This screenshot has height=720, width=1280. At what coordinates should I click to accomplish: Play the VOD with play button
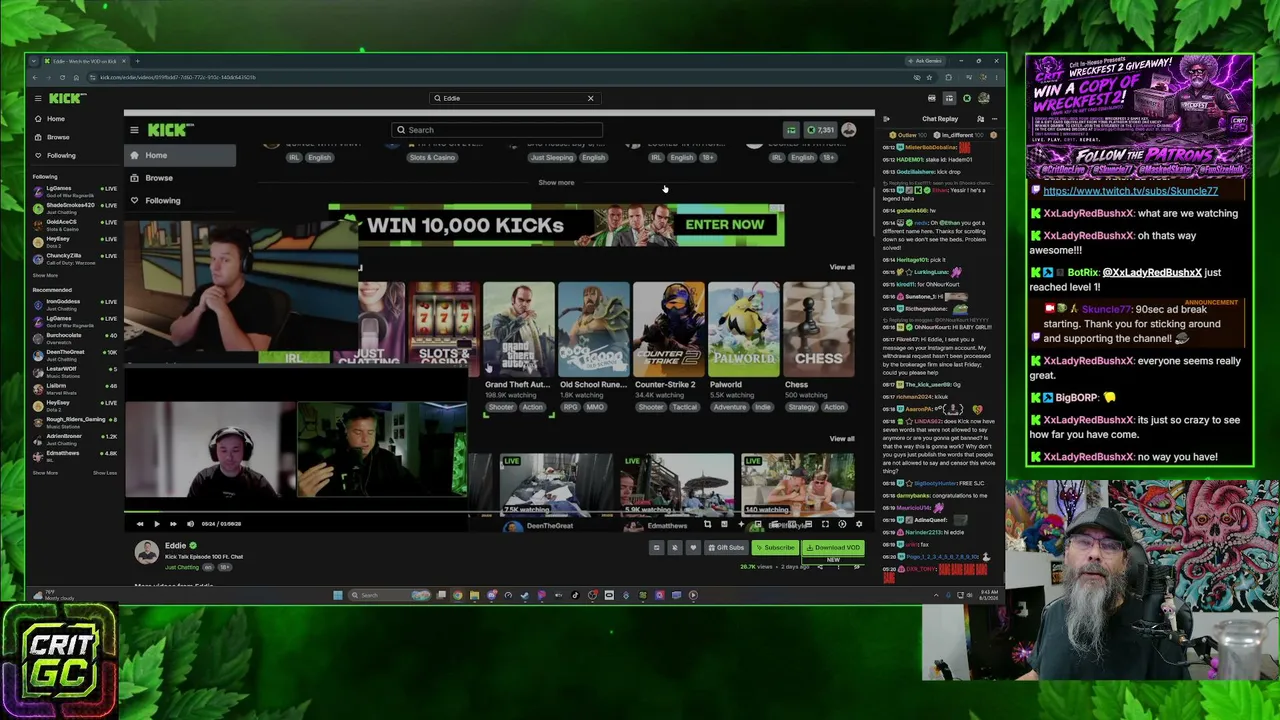point(156,524)
